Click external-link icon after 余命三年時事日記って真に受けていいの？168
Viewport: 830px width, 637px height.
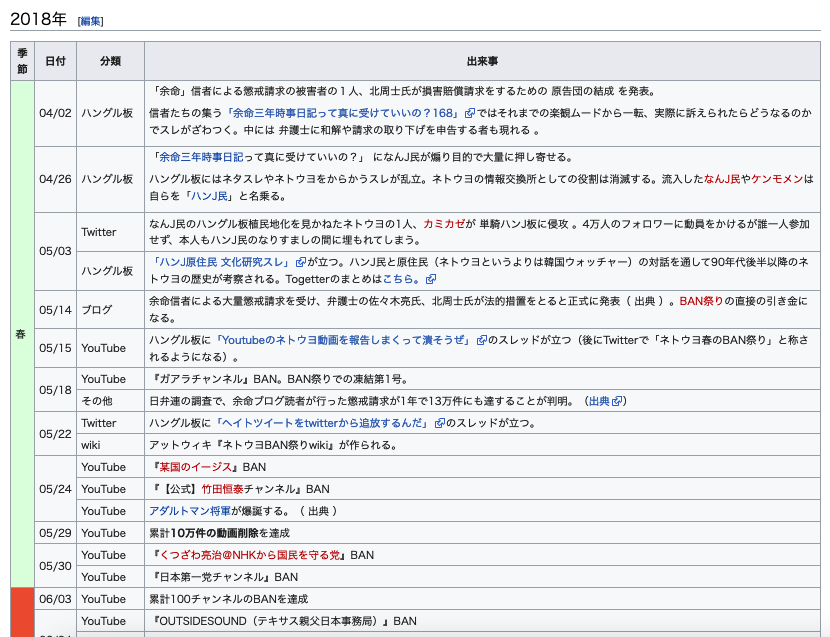pos(470,113)
